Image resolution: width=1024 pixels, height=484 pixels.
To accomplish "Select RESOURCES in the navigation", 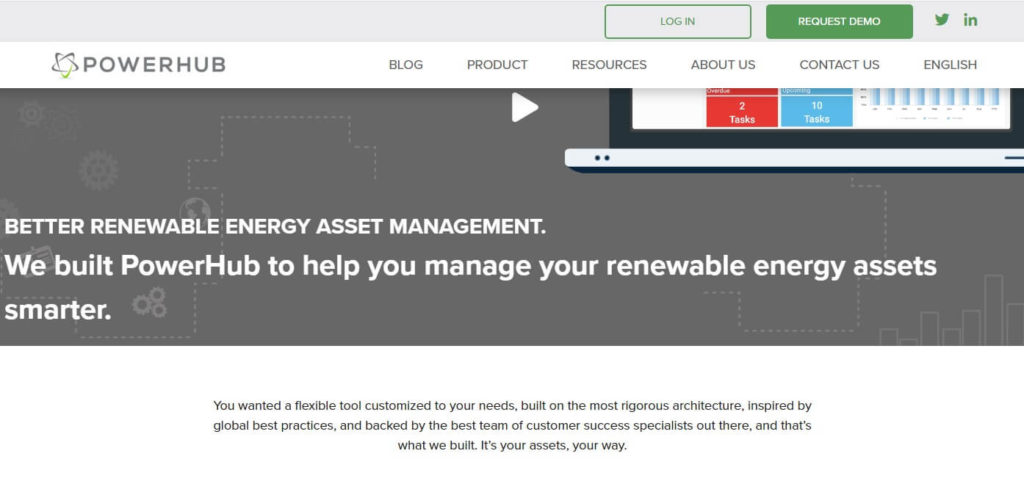I will (x=609, y=65).
